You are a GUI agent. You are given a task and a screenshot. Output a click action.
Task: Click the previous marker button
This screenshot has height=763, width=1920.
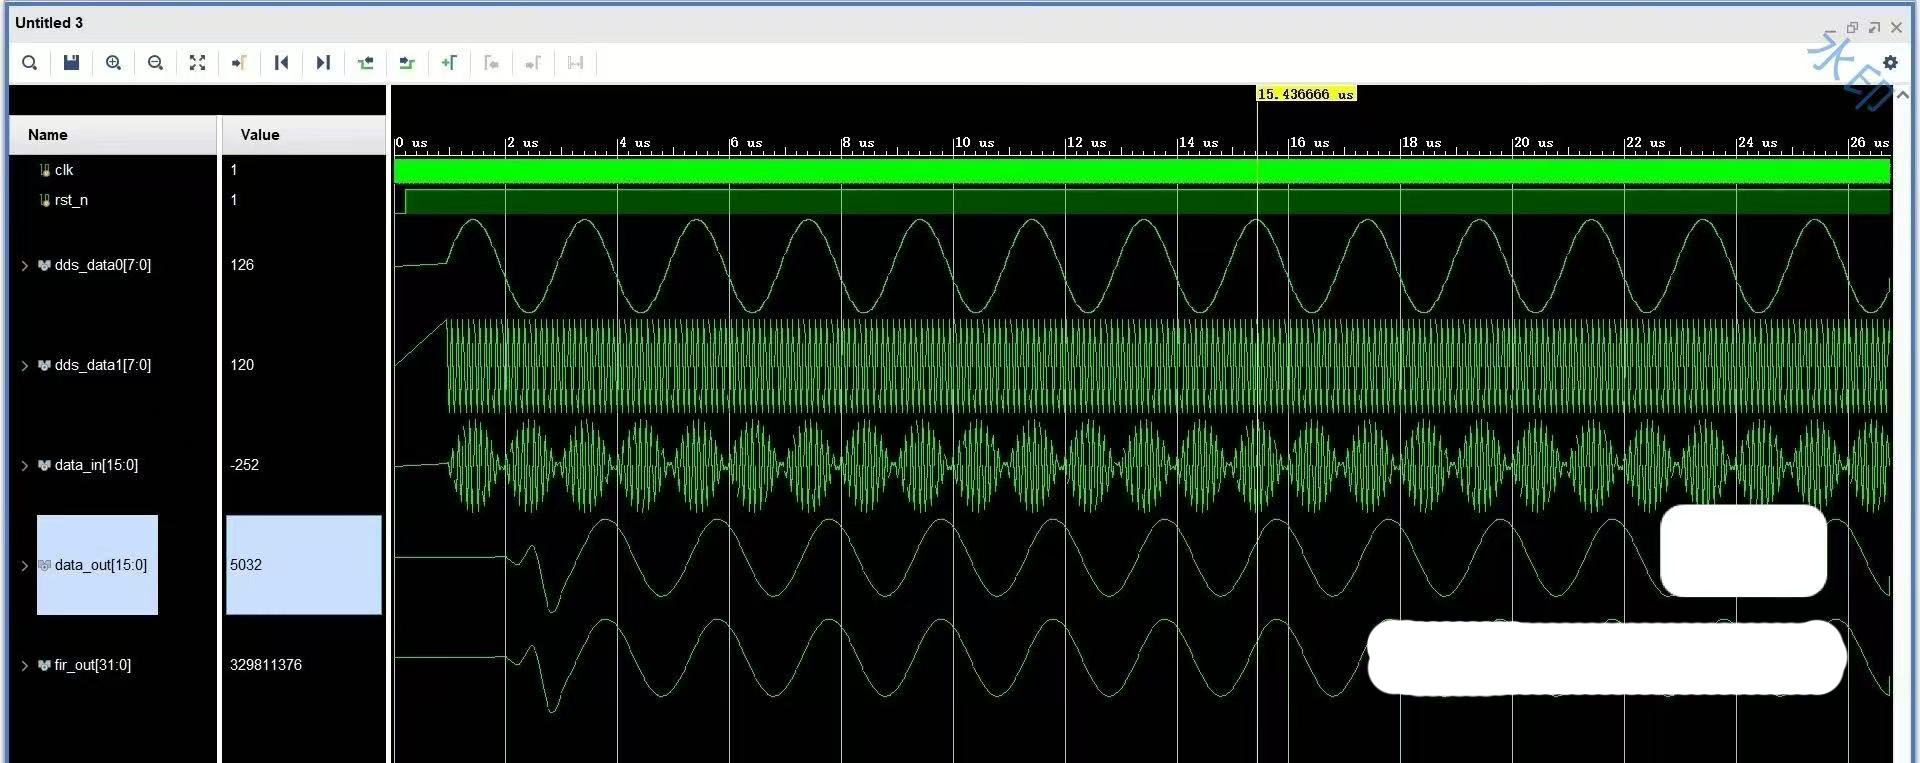491,63
